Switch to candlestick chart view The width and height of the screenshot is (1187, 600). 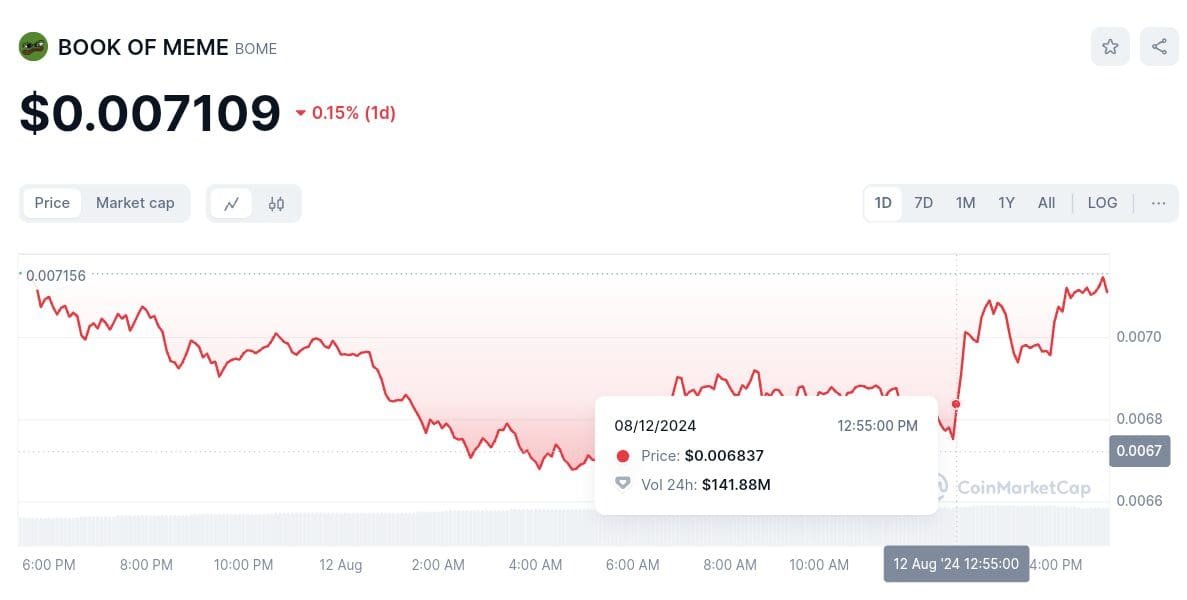276,203
